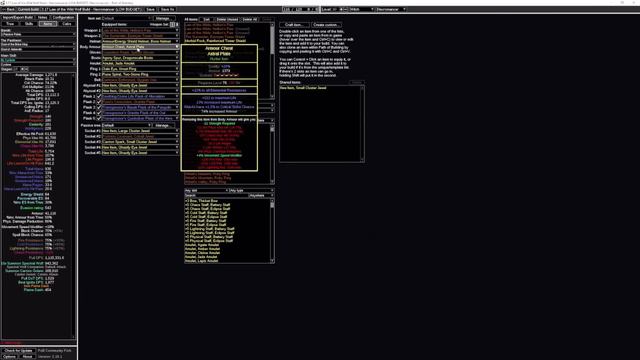
Task: Click the Save As button
Action: point(167,9)
